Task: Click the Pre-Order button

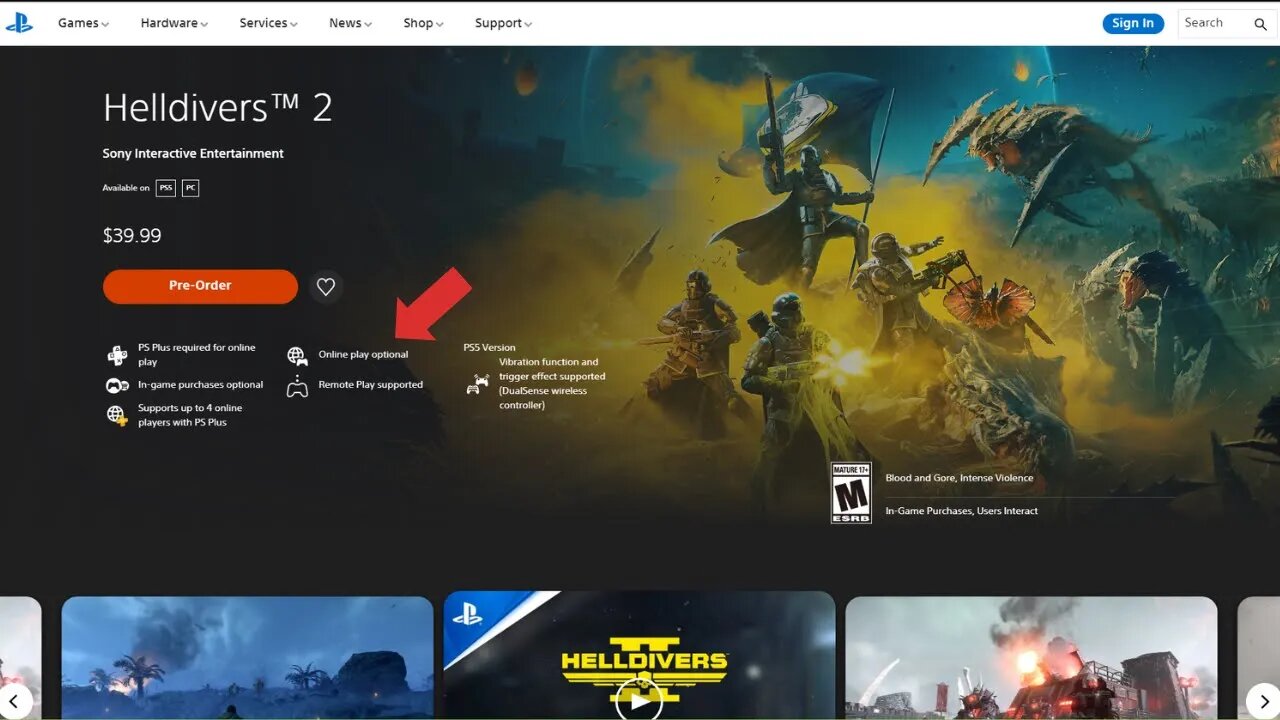Action: pyautogui.click(x=200, y=286)
